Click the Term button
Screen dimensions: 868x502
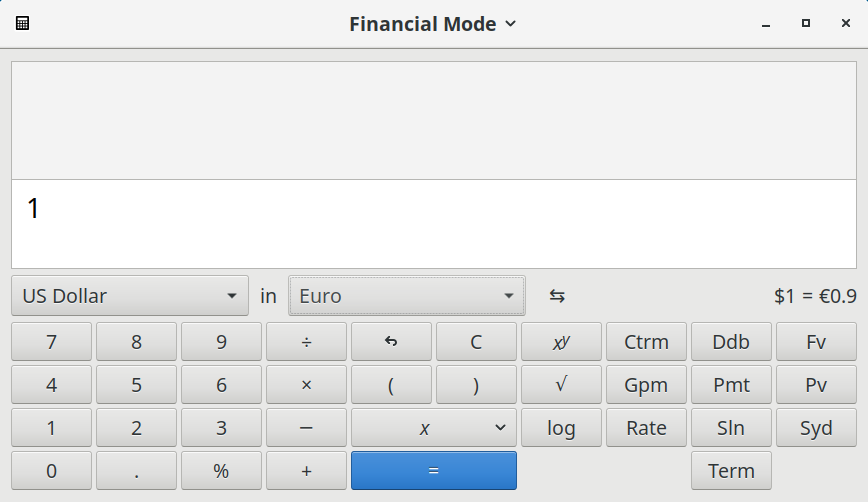[x=731, y=471]
